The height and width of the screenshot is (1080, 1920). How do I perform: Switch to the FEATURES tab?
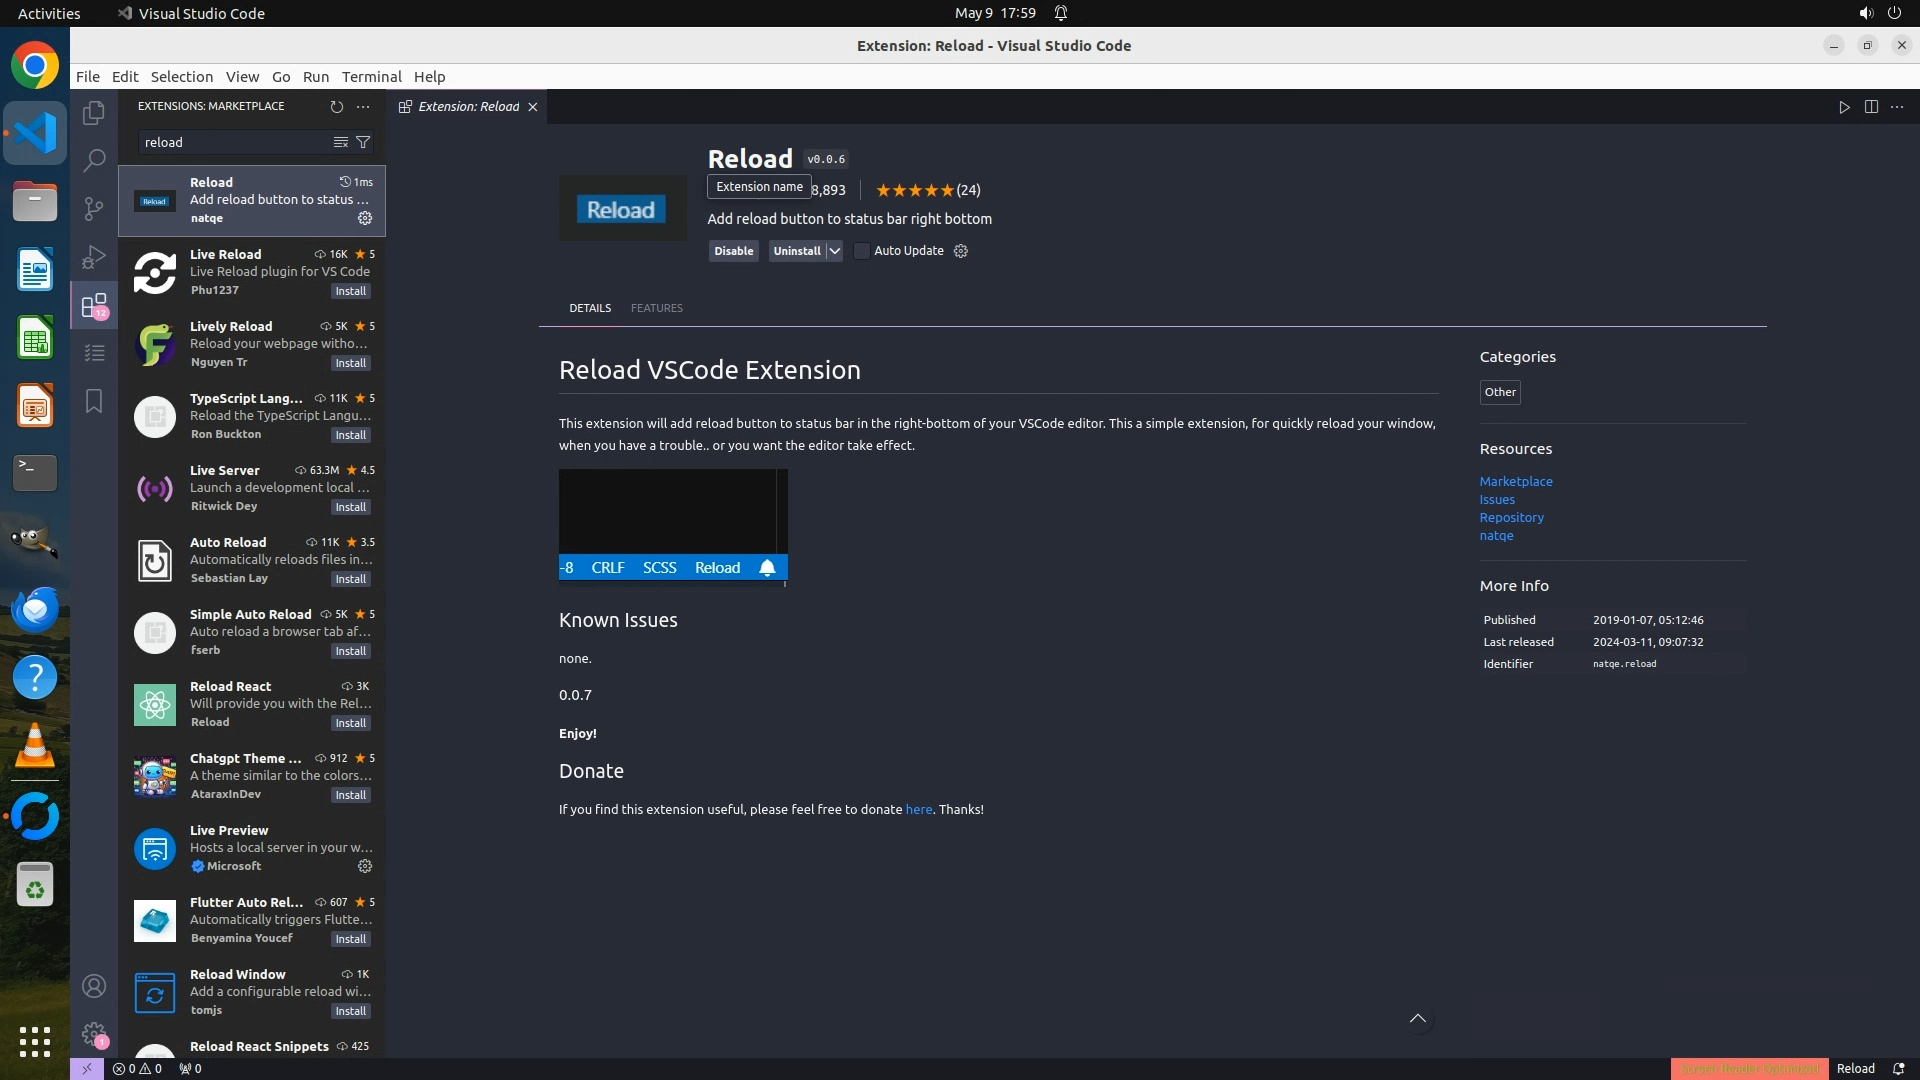[x=656, y=308]
